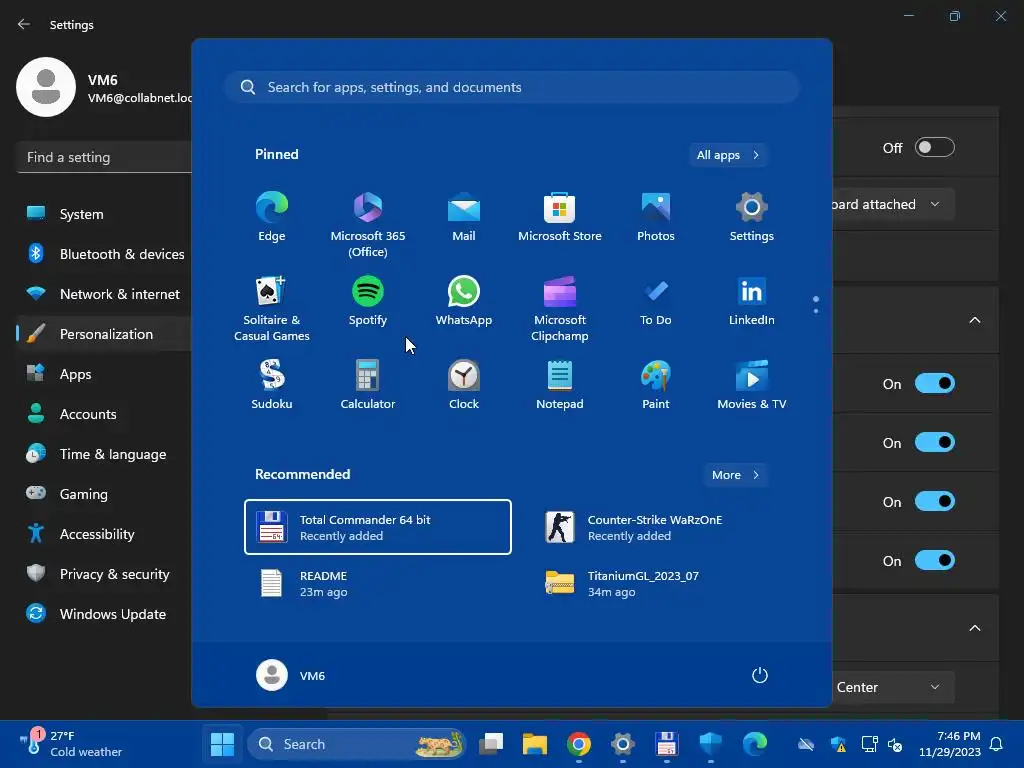Open File Explorer from the taskbar
Image resolution: width=1024 pixels, height=768 pixels.
(x=535, y=744)
